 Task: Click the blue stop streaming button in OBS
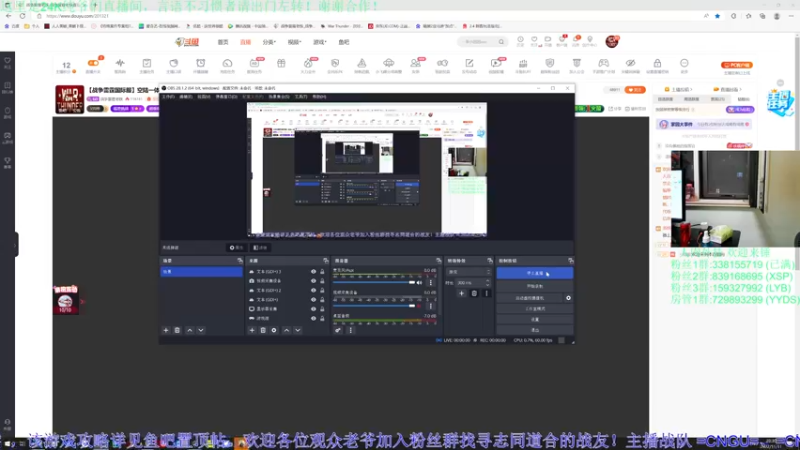point(534,272)
